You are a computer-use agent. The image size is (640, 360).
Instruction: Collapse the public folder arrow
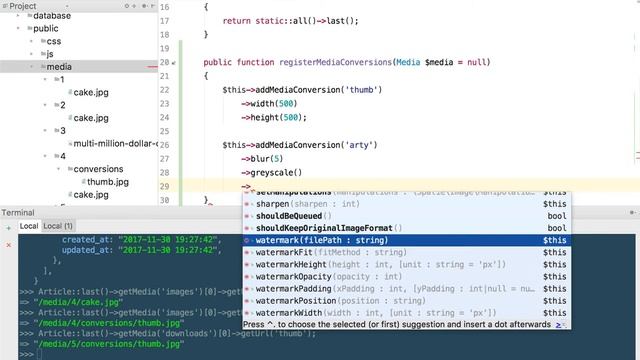click(x=18, y=29)
